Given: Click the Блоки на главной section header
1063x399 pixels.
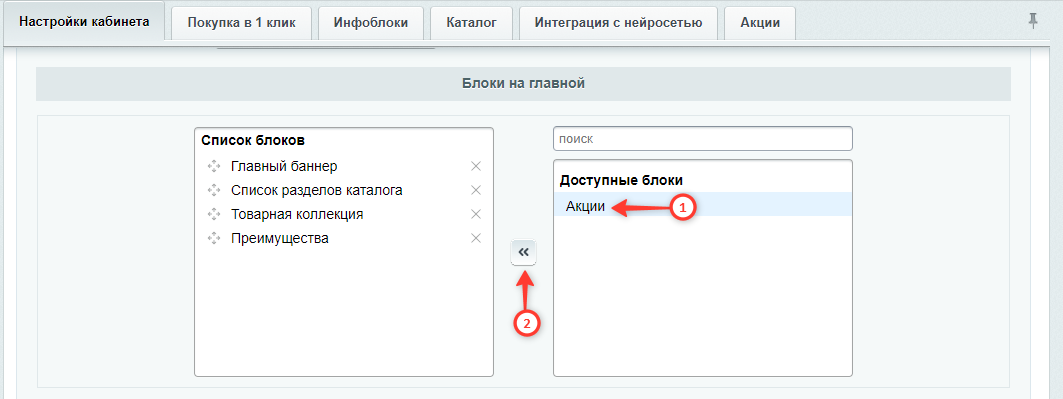Looking at the screenshot, I should [523, 84].
